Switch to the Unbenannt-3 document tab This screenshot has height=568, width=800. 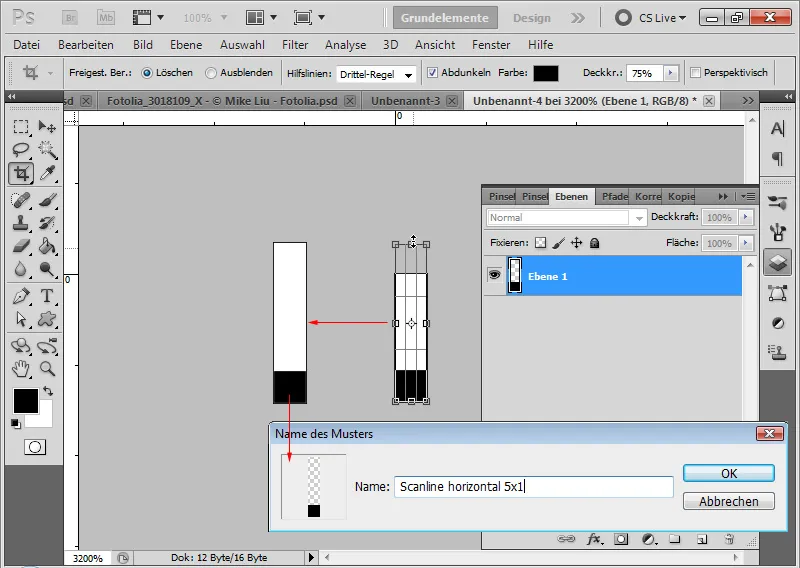(406, 101)
